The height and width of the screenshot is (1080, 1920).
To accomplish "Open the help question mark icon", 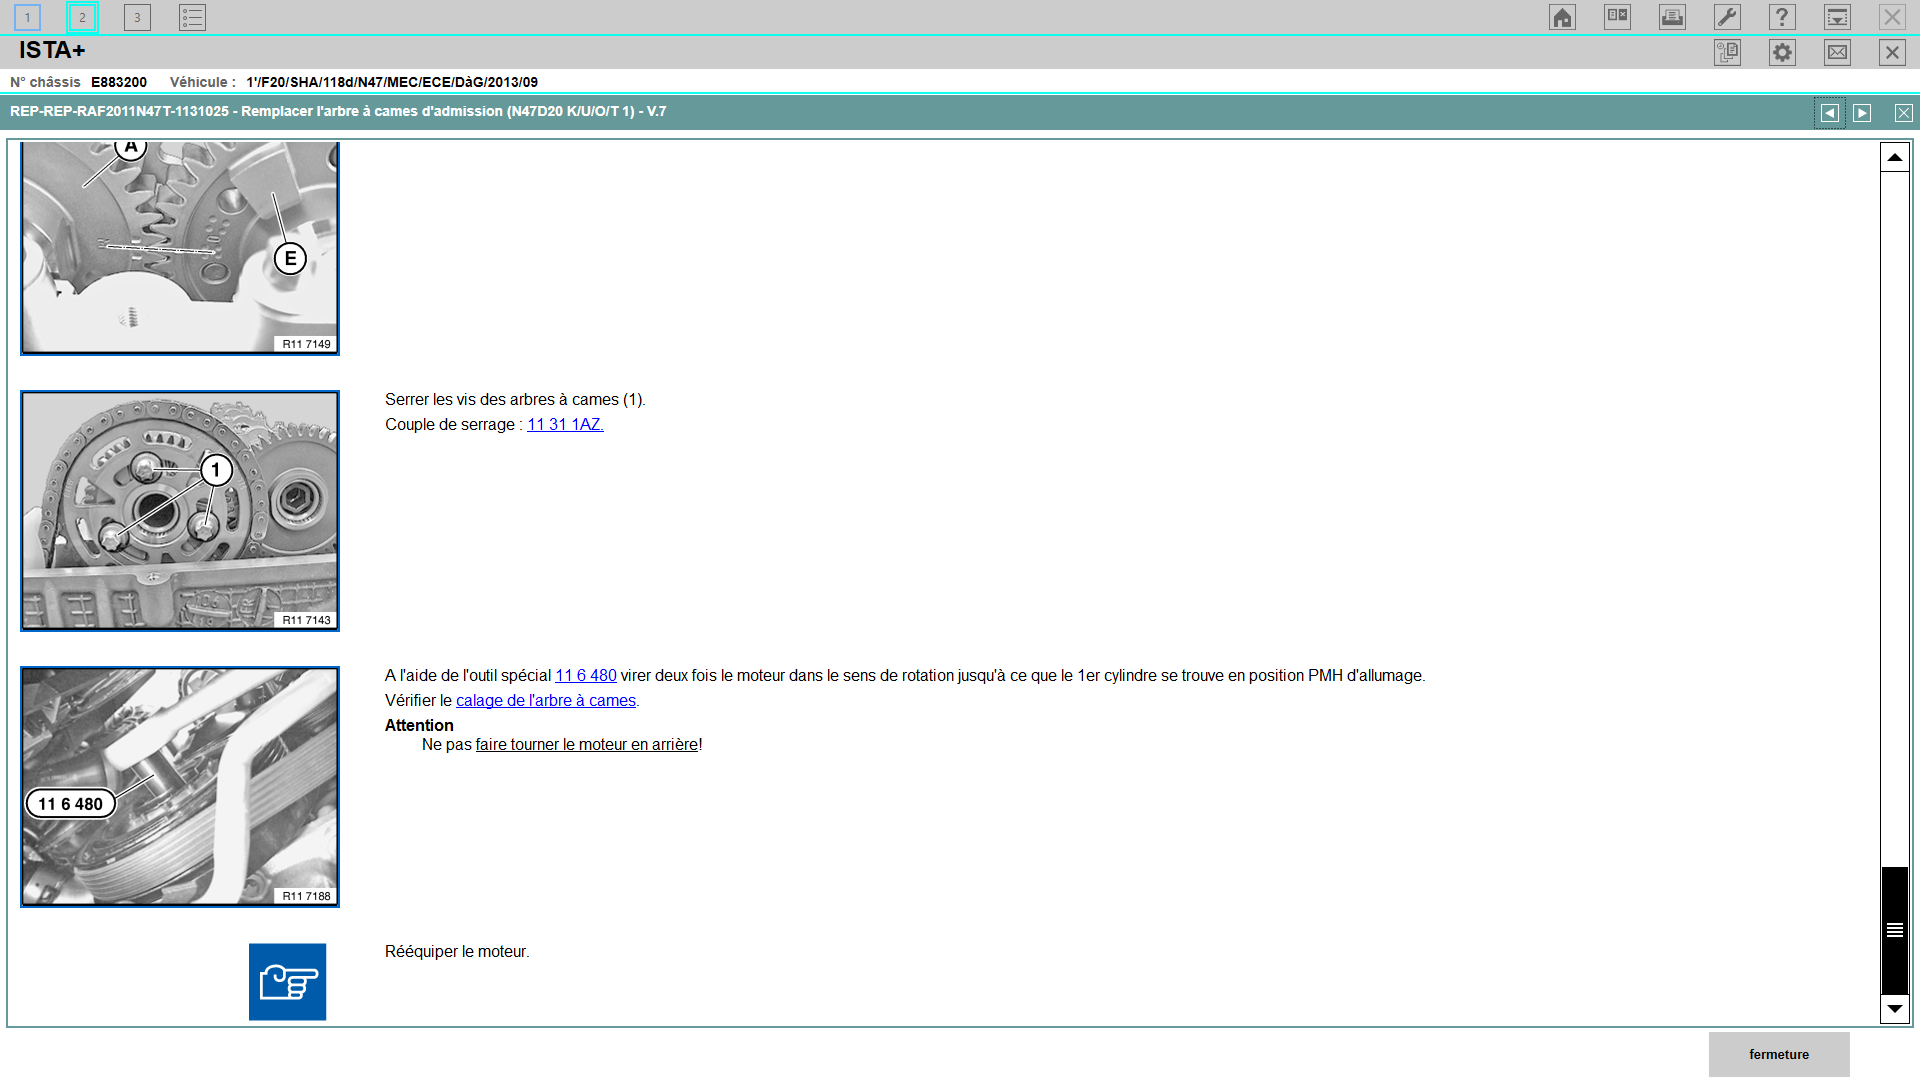I will (x=1782, y=17).
